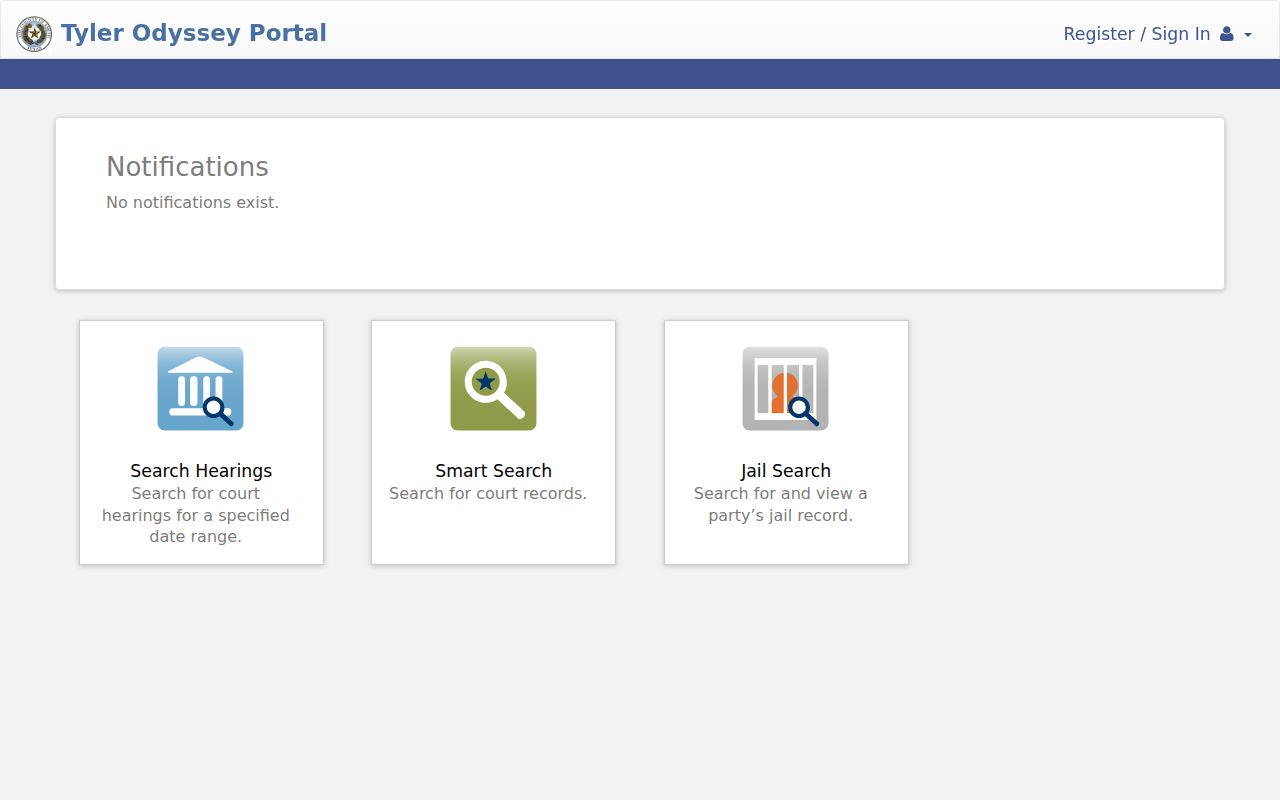Click the Search Hearings courthouse icon
1280x800 pixels.
tap(200, 389)
